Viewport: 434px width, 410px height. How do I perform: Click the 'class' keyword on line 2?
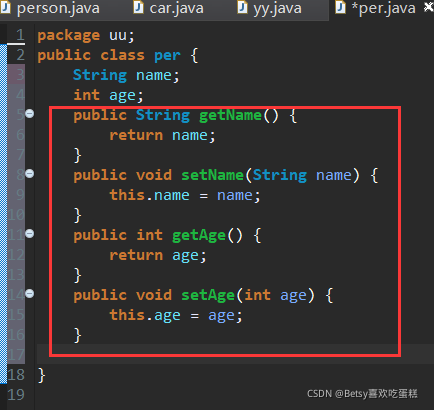coord(122,55)
